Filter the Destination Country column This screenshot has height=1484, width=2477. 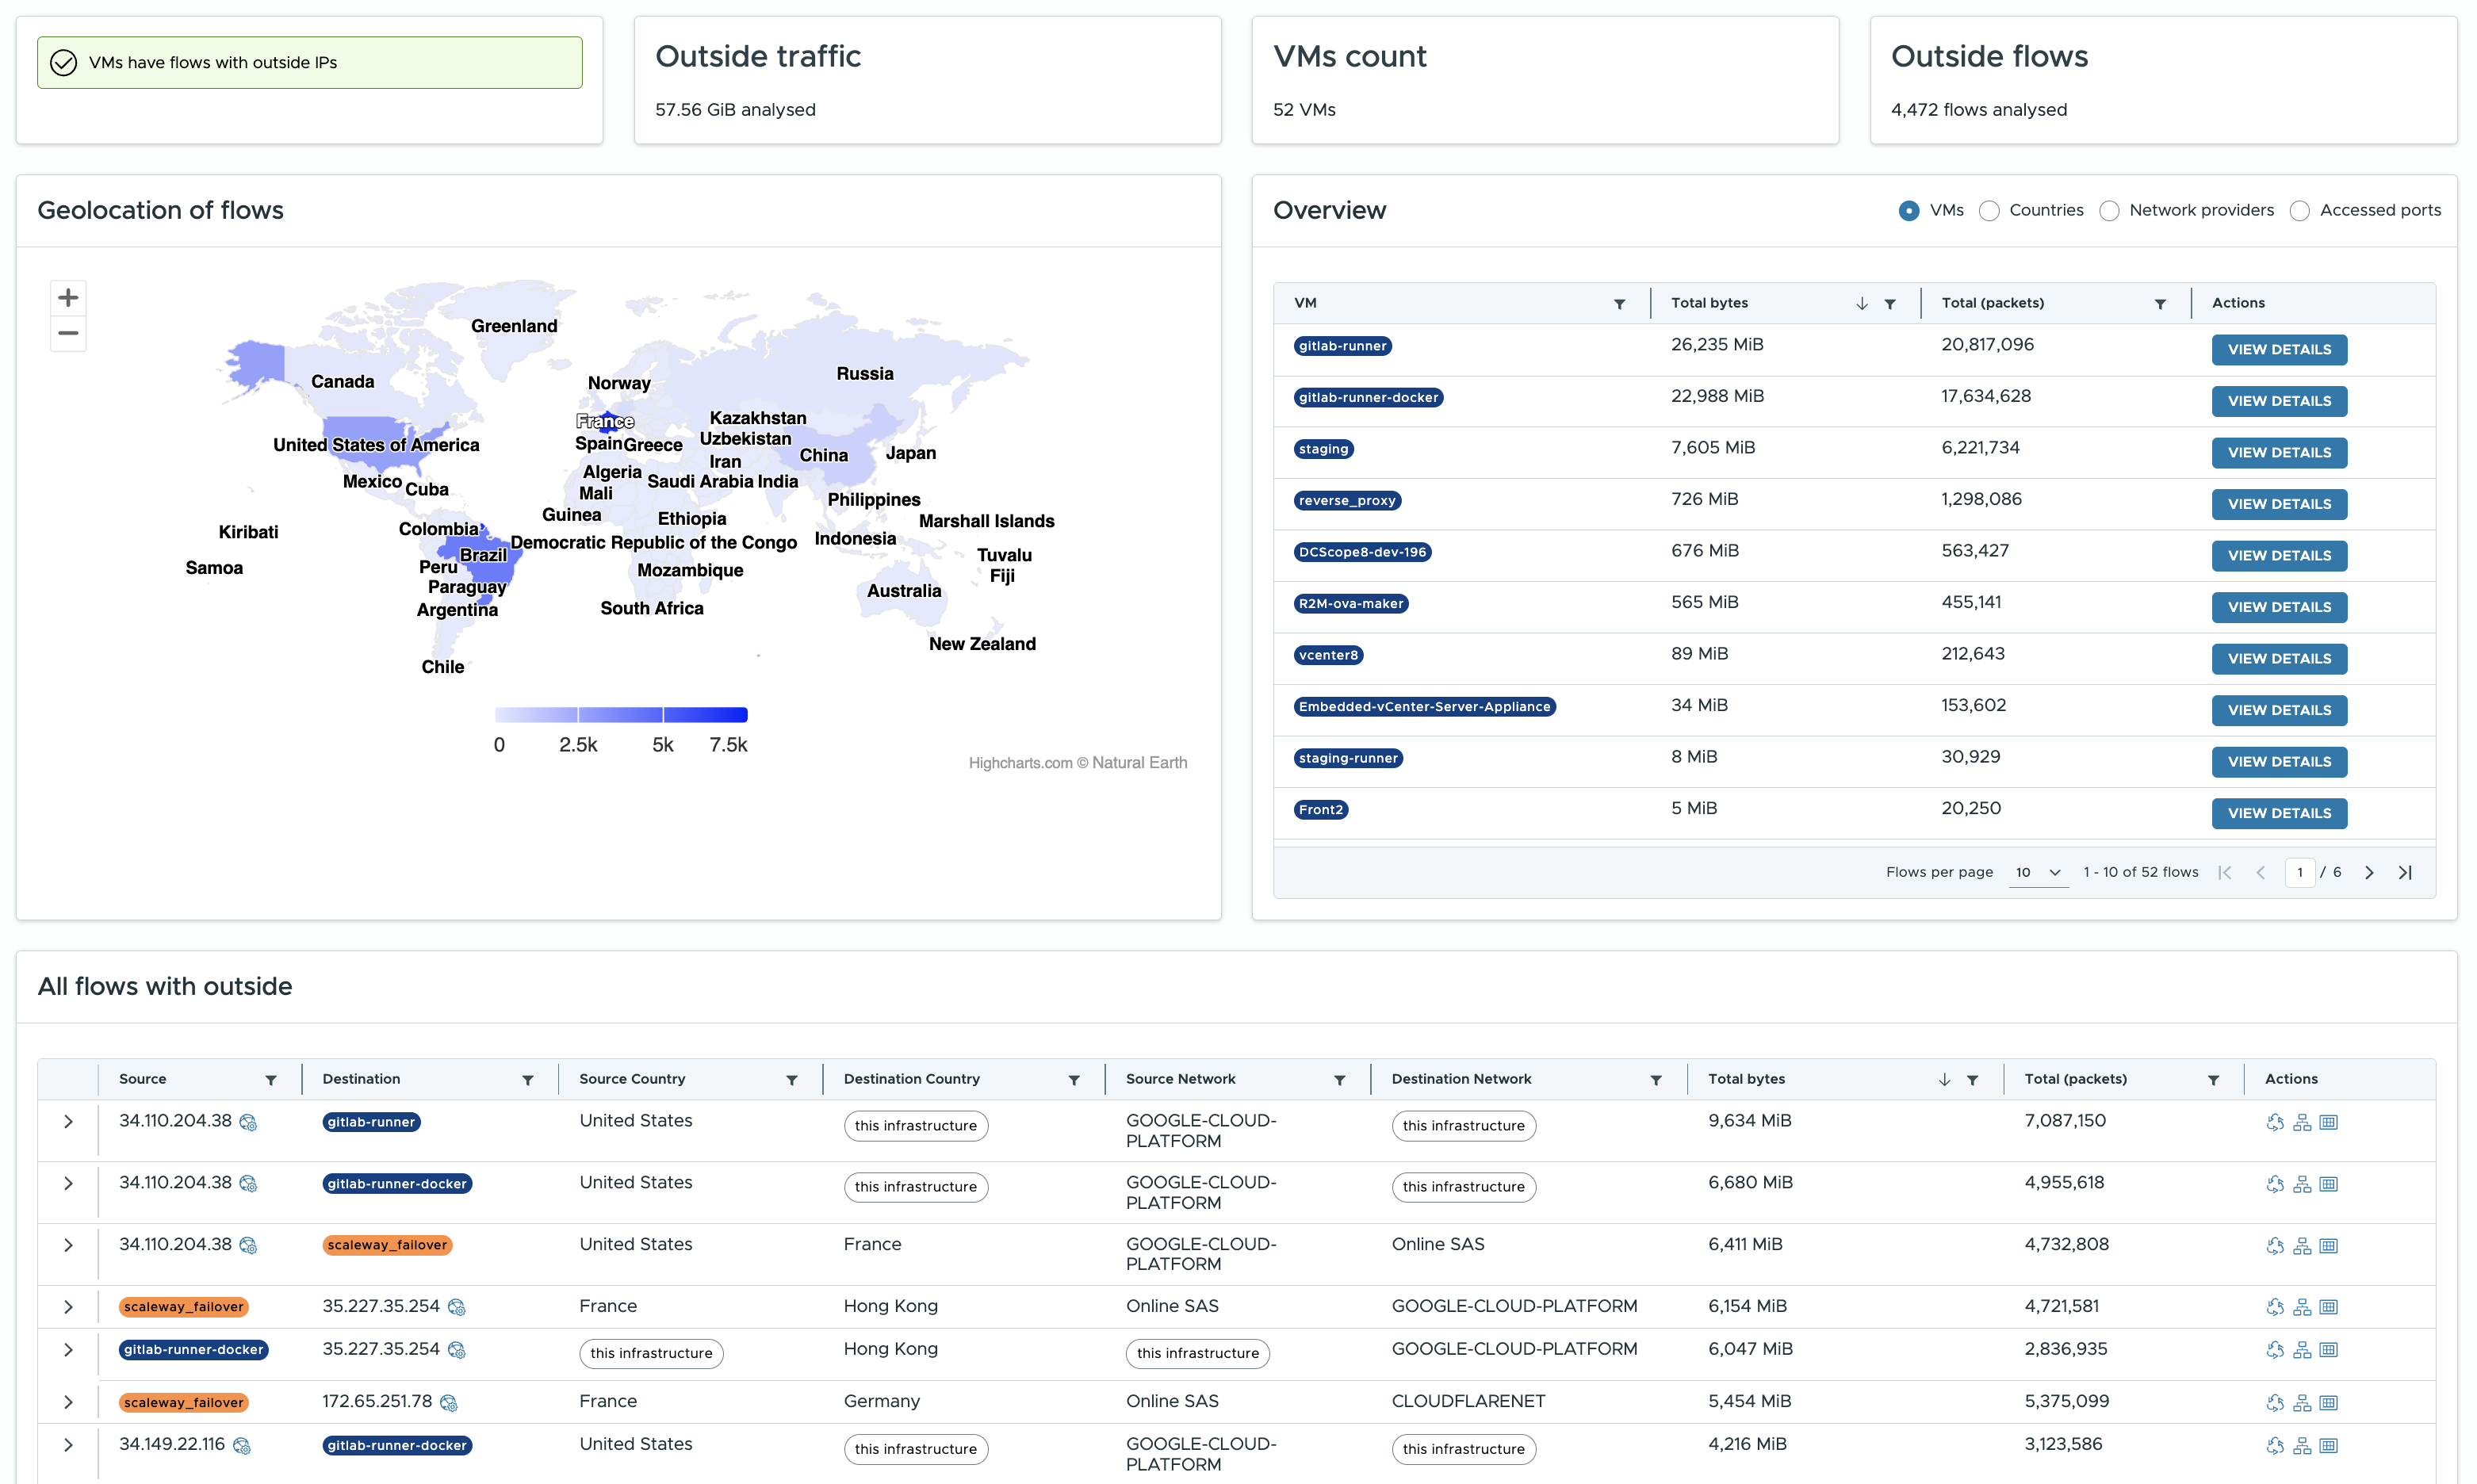point(1074,1080)
